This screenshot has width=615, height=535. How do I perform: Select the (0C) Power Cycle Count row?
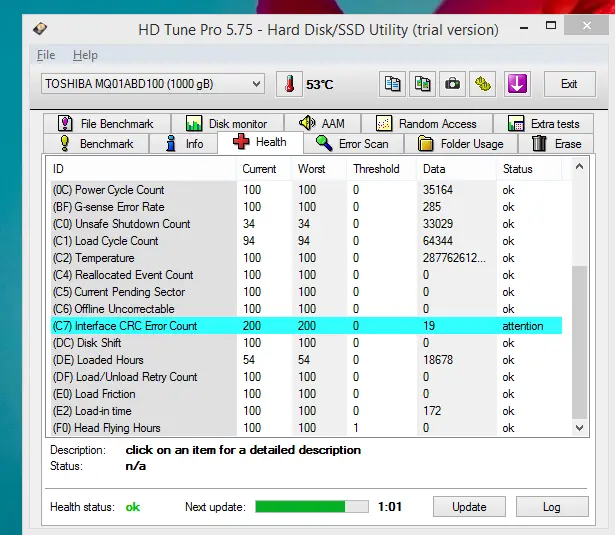(x=306, y=190)
